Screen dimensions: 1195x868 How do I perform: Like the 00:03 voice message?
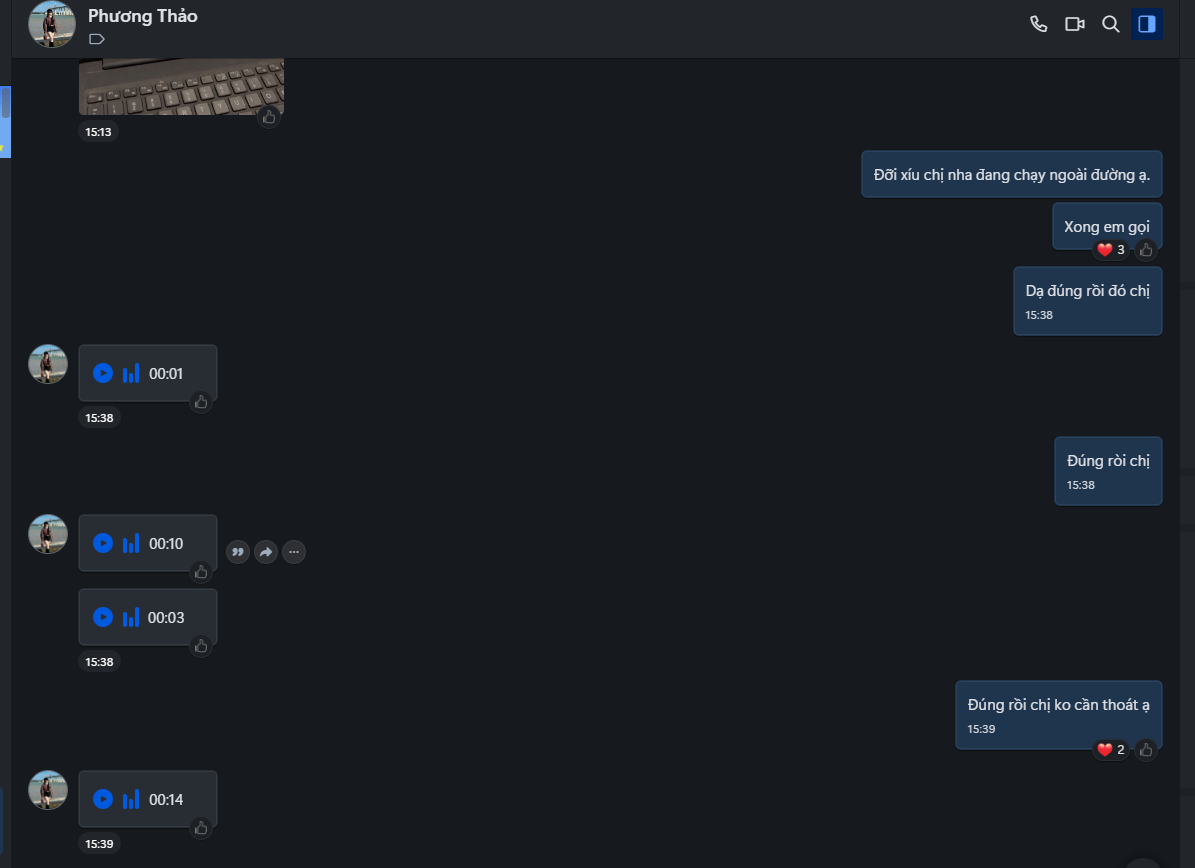coord(201,646)
